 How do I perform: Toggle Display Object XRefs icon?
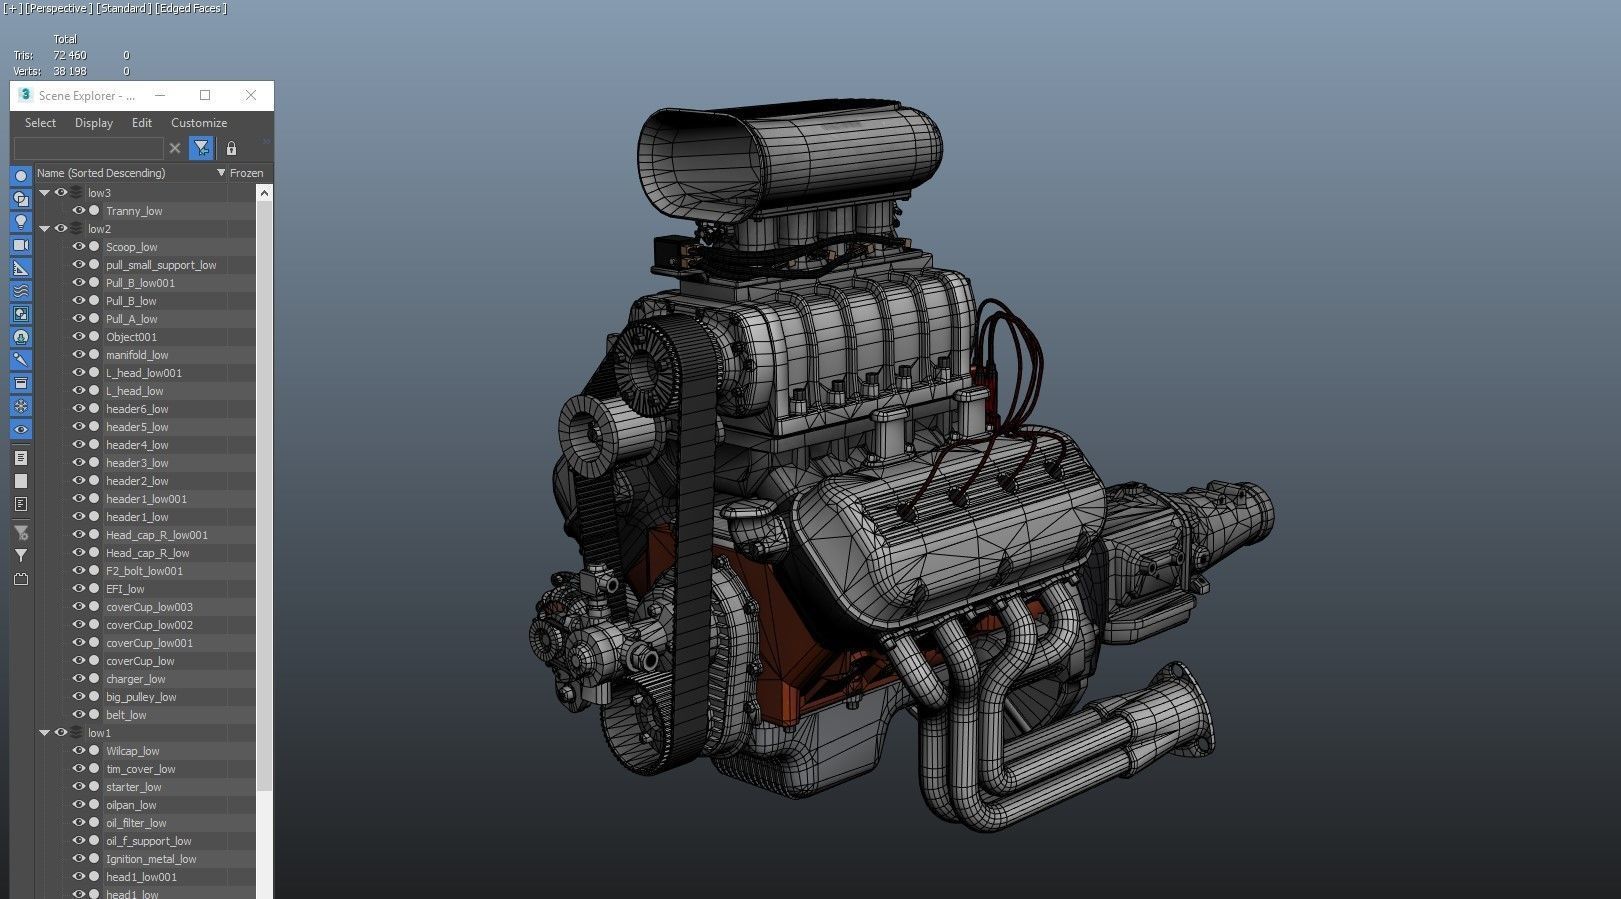click(x=21, y=337)
